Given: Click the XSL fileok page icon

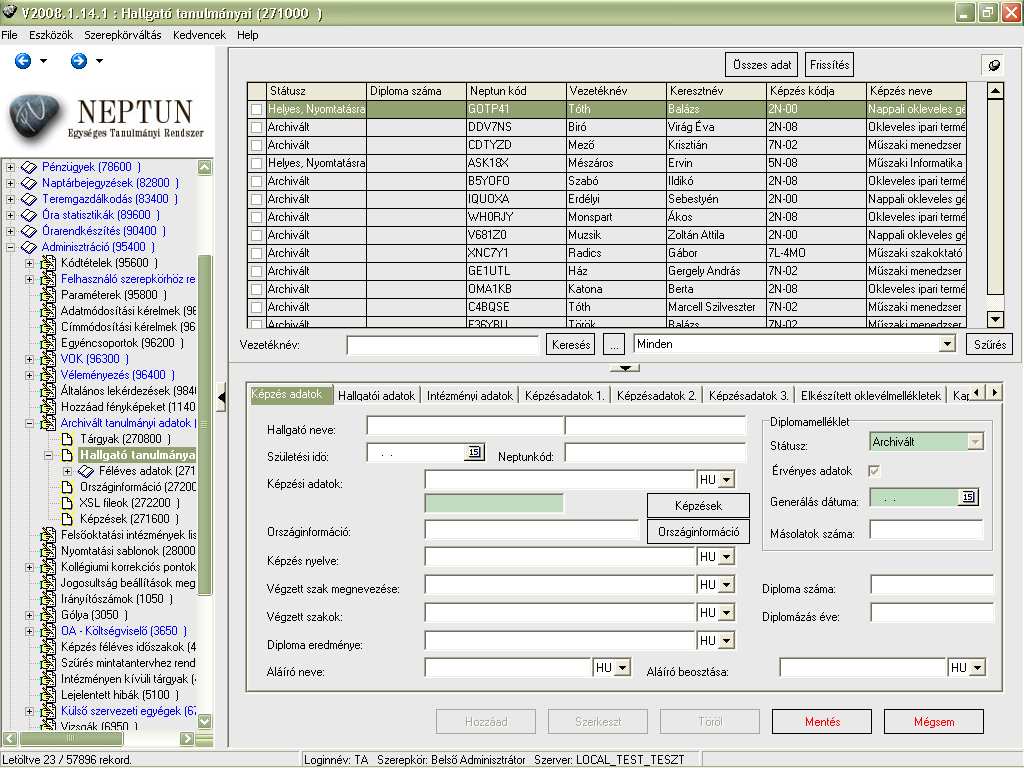Looking at the screenshot, I should [67, 503].
